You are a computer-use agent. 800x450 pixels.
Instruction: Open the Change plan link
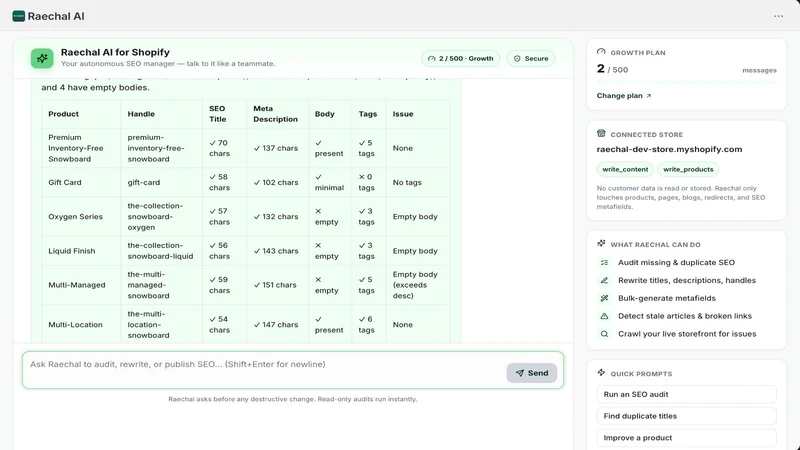pos(623,95)
